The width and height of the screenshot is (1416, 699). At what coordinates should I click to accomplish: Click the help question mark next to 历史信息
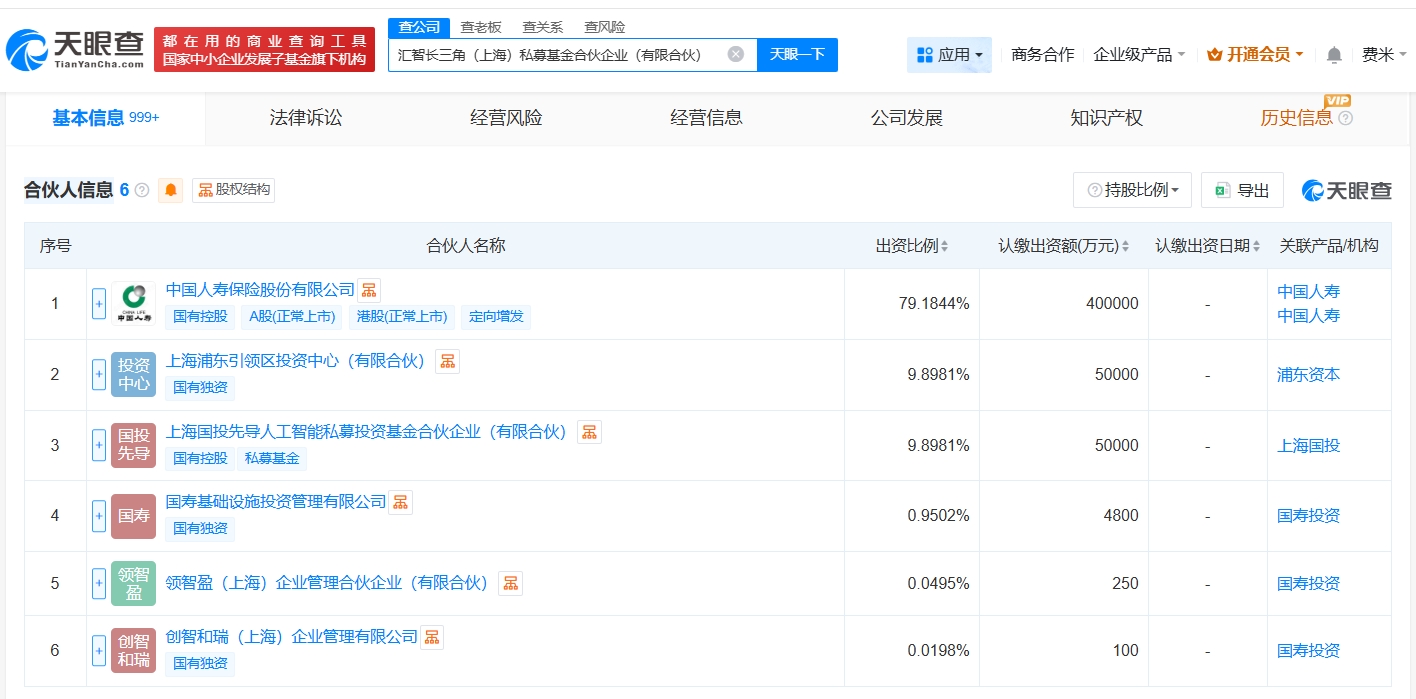[x=1345, y=118]
